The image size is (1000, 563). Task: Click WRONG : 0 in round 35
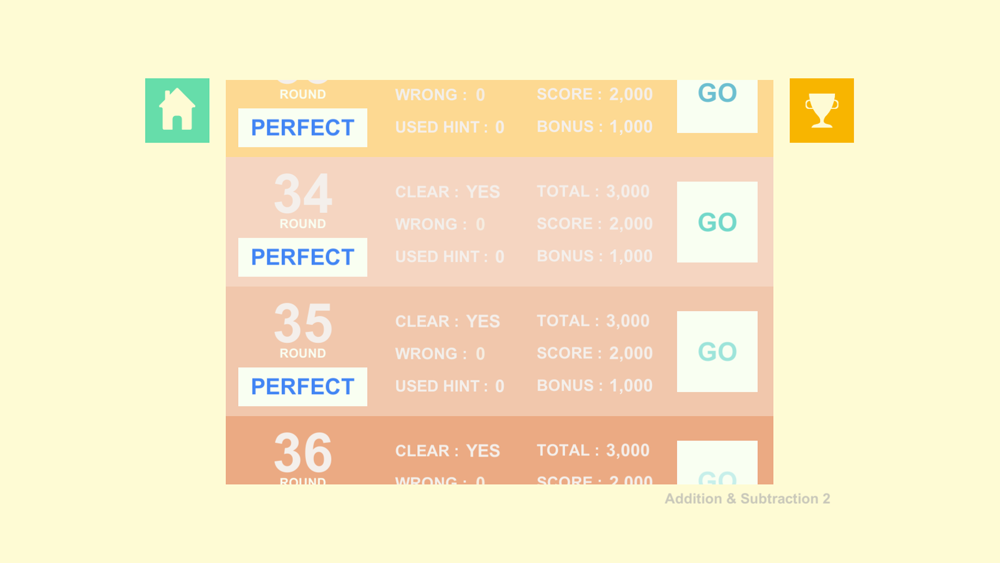point(440,354)
